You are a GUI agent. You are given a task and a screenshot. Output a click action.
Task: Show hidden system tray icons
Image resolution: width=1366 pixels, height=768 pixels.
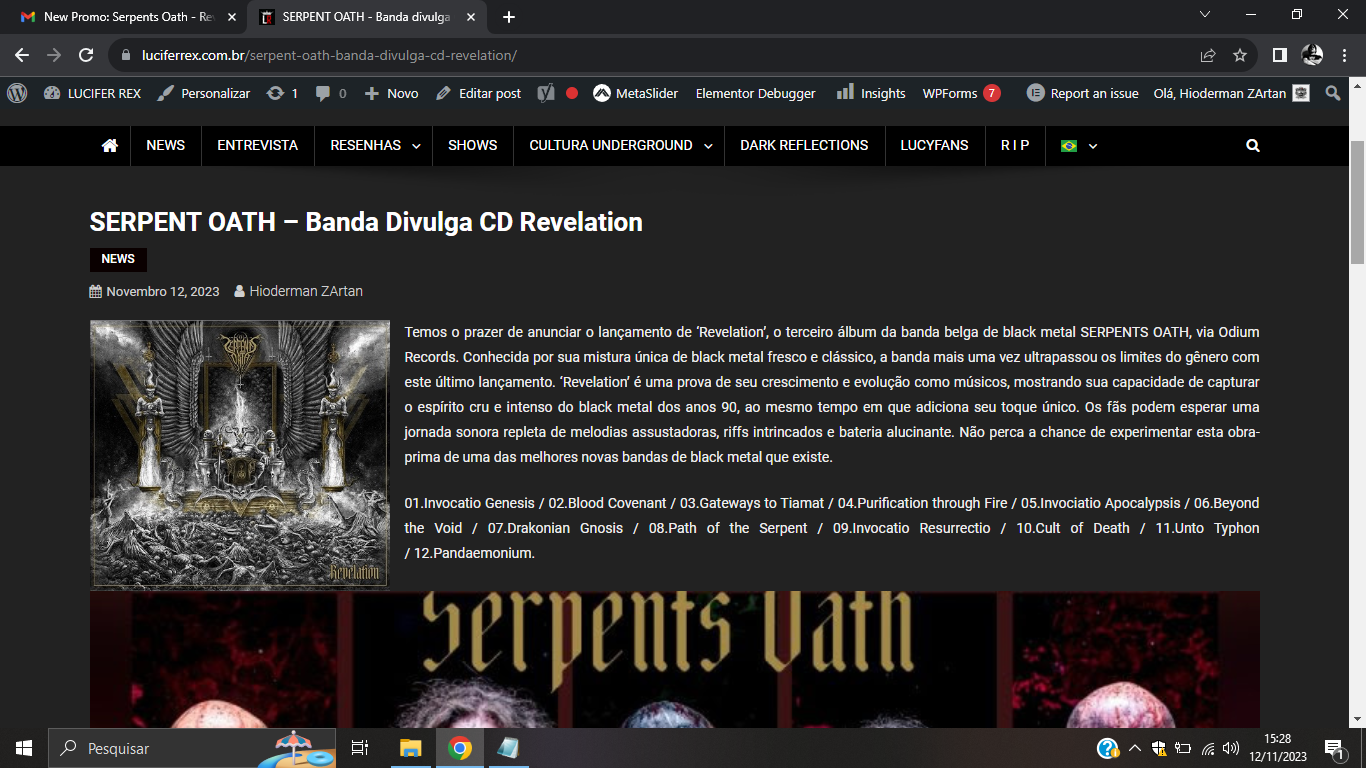pyautogui.click(x=1135, y=748)
